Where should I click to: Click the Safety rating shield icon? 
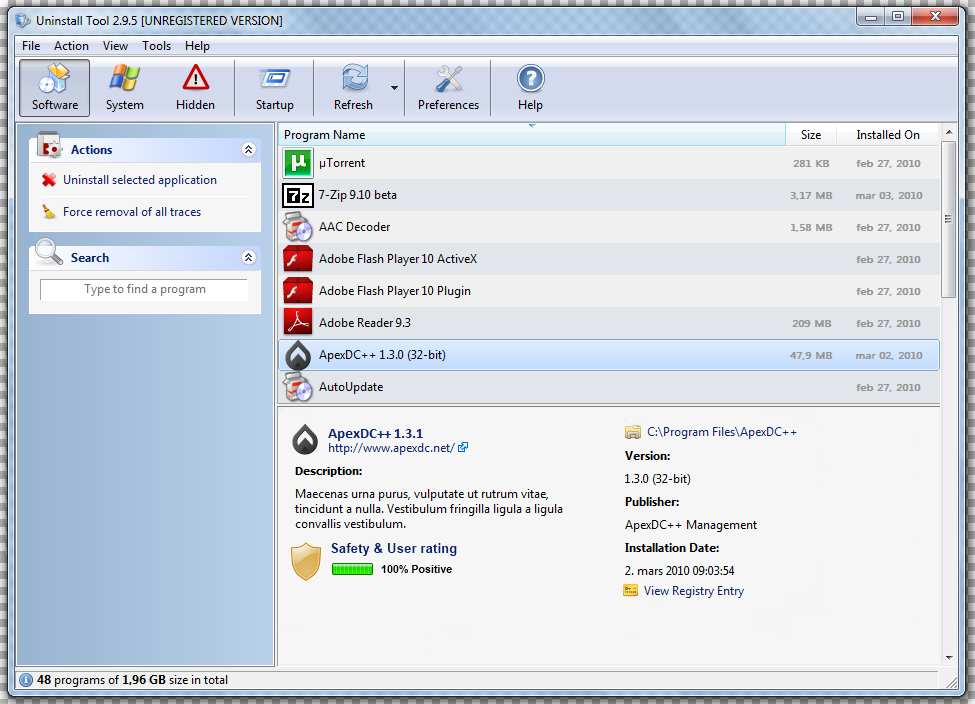(306, 561)
